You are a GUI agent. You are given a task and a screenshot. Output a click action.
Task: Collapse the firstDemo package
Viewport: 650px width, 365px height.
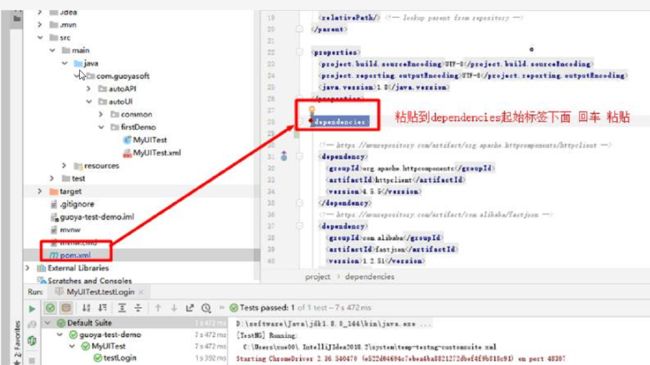[x=101, y=127]
